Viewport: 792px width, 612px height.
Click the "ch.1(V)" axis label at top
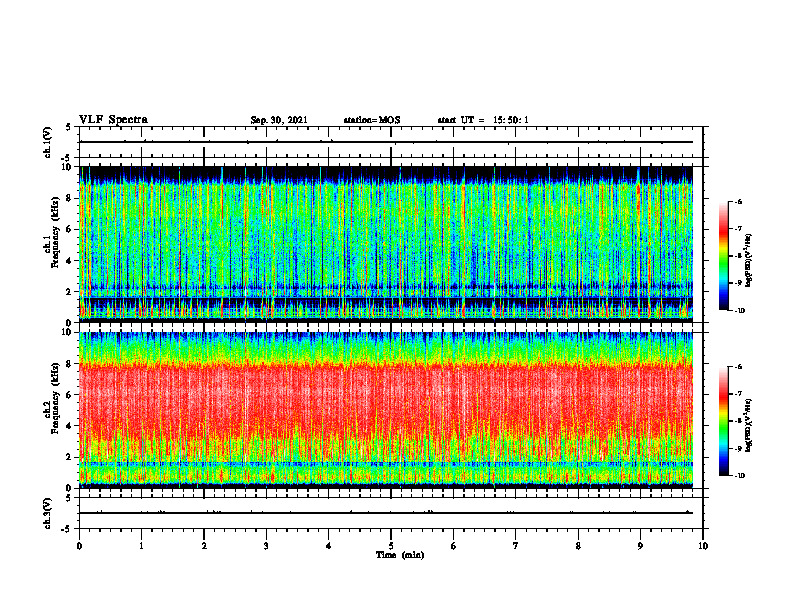[x=48, y=142]
